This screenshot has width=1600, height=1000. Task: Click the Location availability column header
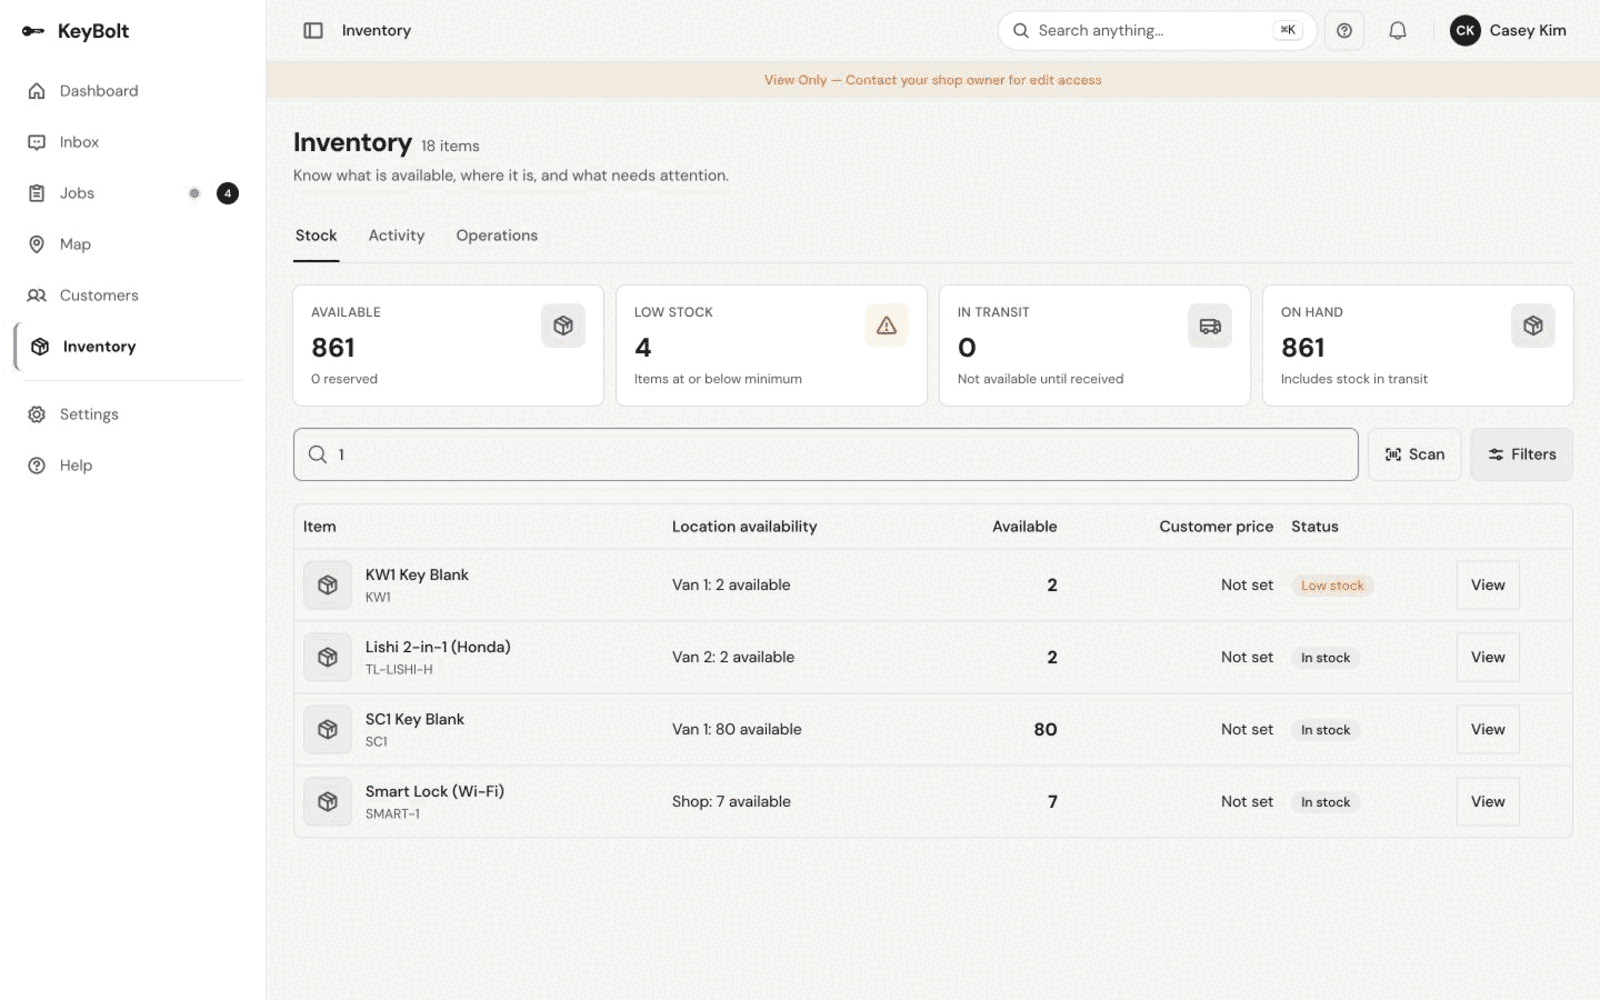(744, 526)
